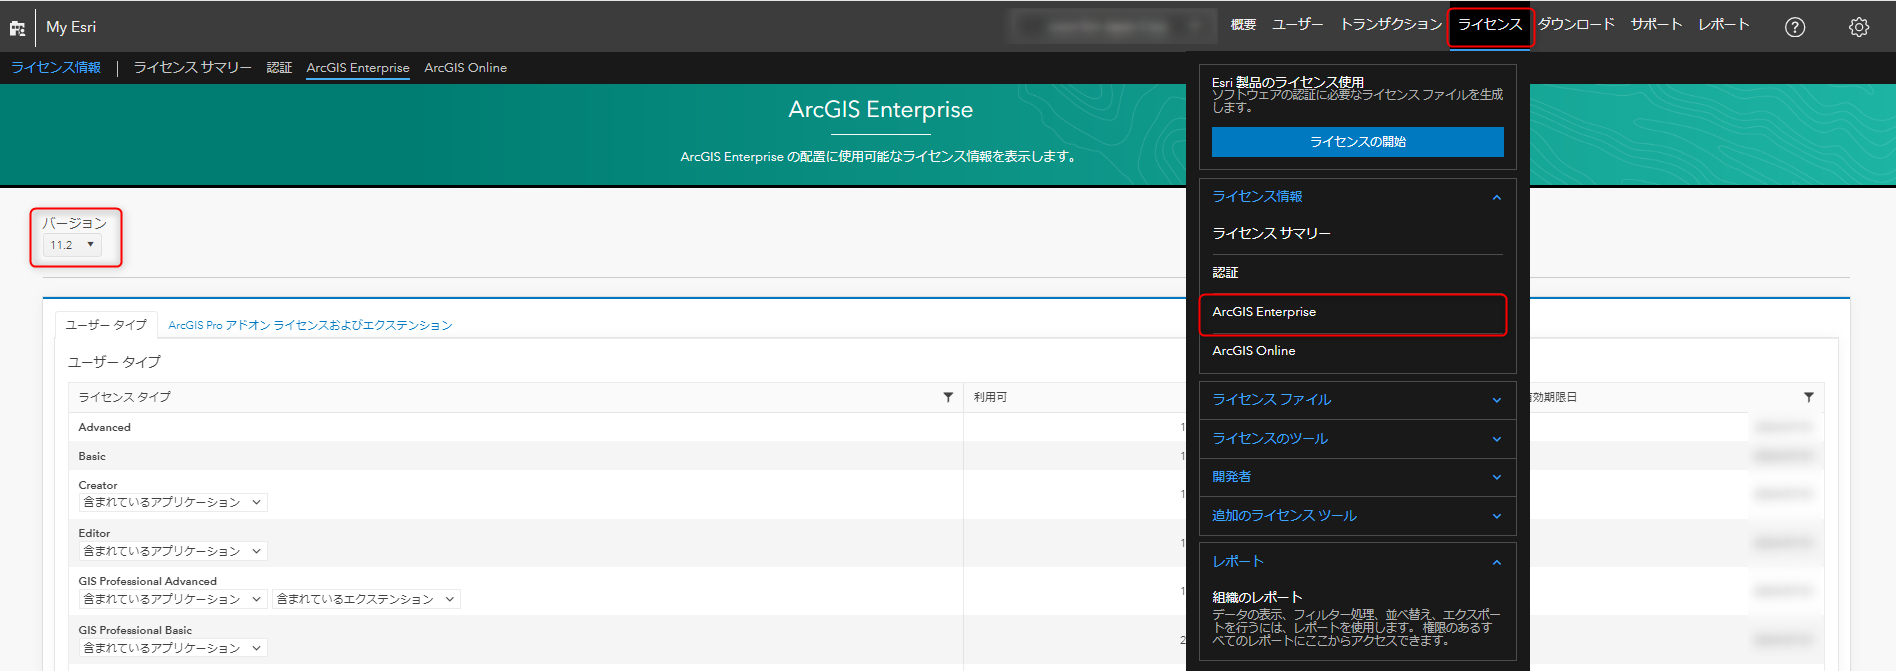Image resolution: width=1896 pixels, height=671 pixels.
Task: Open the レポート top menu
Action: click(x=1723, y=25)
